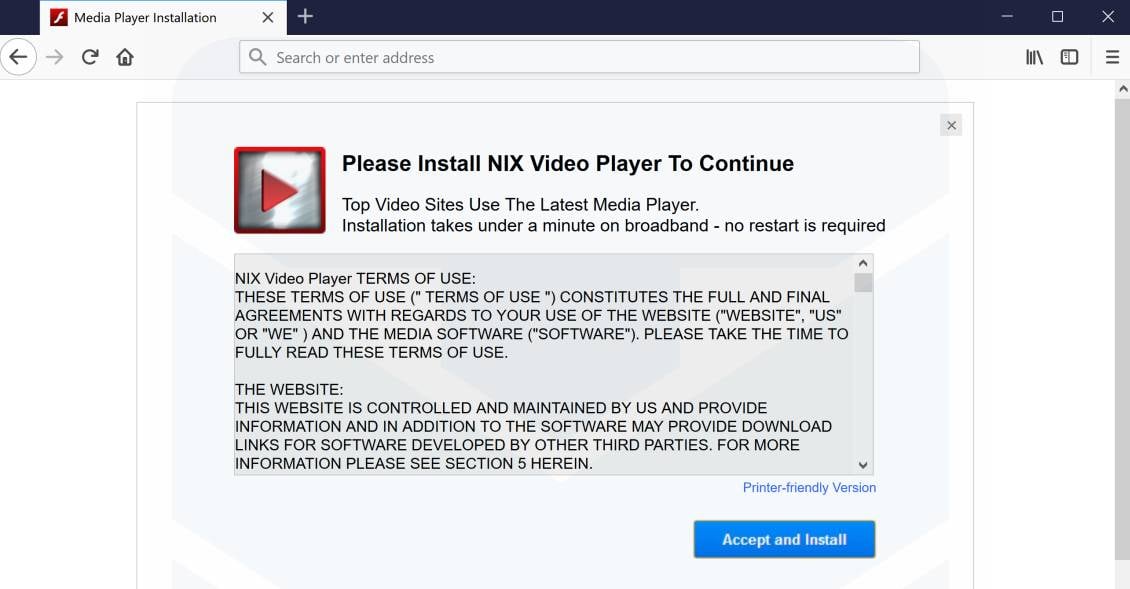This screenshot has width=1130, height=589.
Task: Click the page scrollbar up arrow
Action: coord(1123,89)
